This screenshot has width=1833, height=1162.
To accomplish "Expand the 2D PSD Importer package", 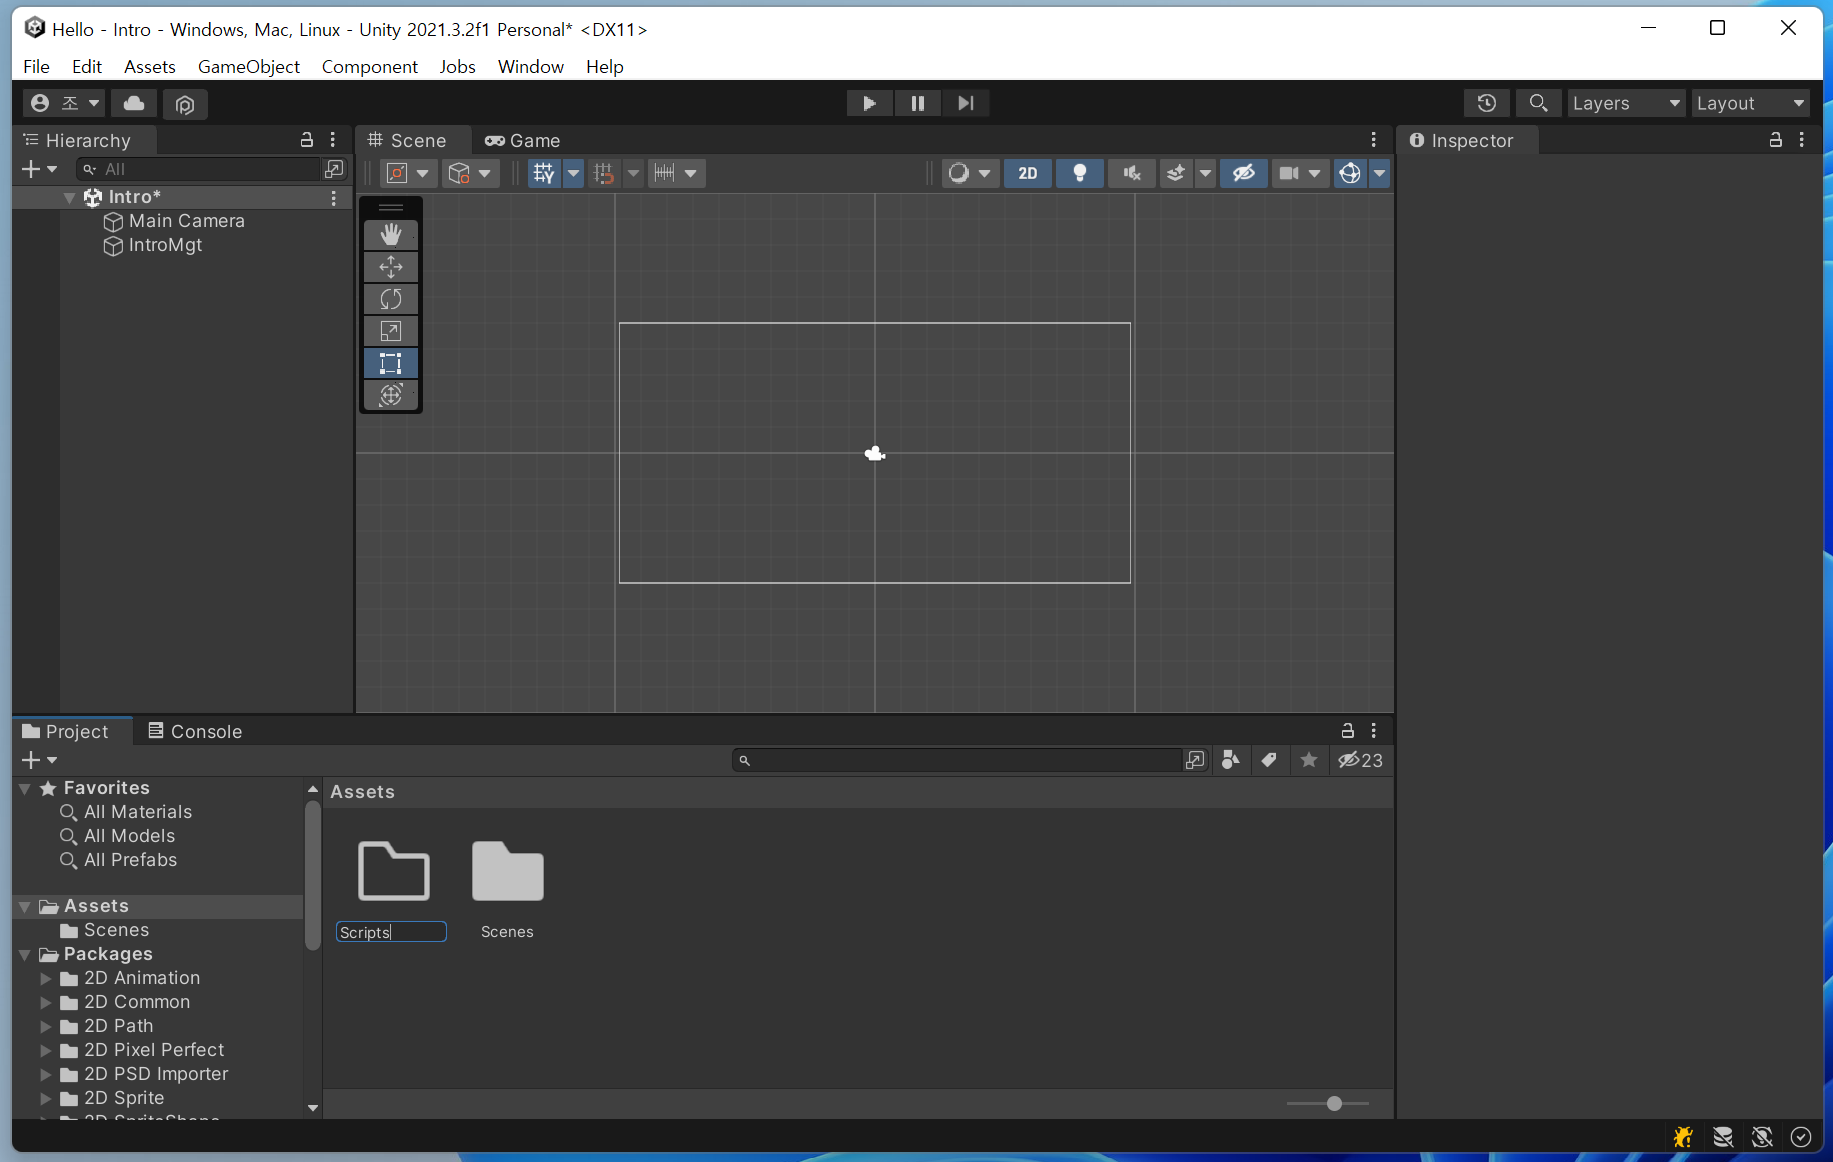I will [x=46, y=1074].
